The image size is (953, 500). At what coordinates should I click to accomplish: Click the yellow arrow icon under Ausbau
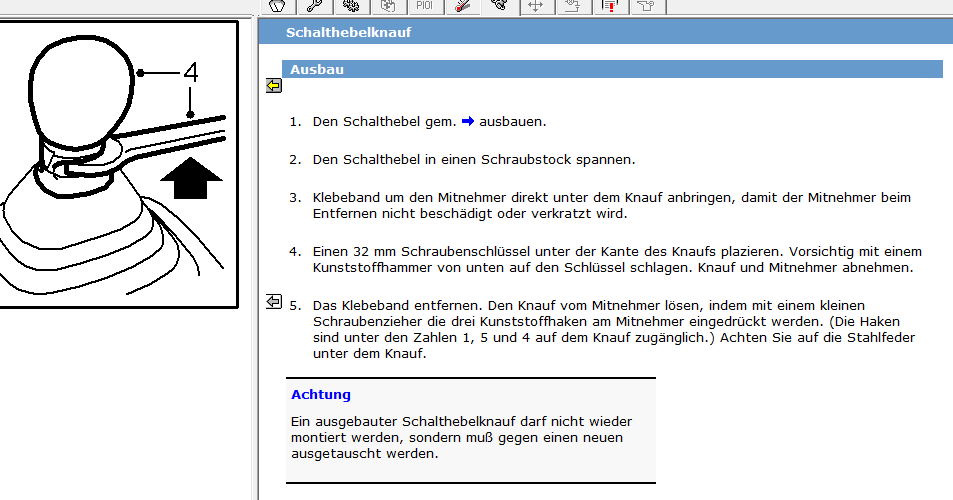pos(274,86)
